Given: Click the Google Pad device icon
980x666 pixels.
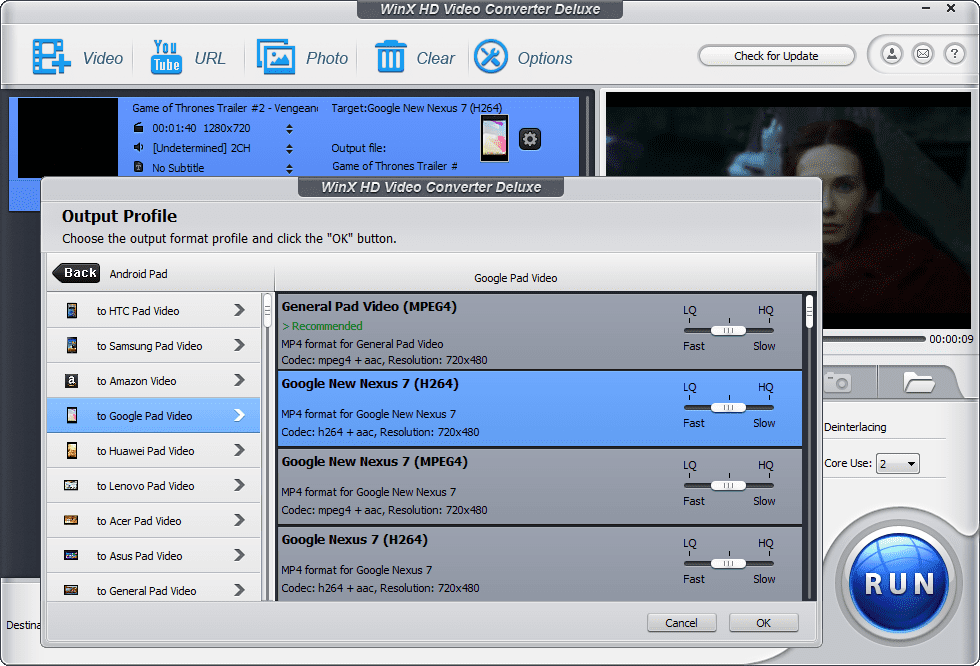Looking at the screenshot, I should click(x=72, y=415).
